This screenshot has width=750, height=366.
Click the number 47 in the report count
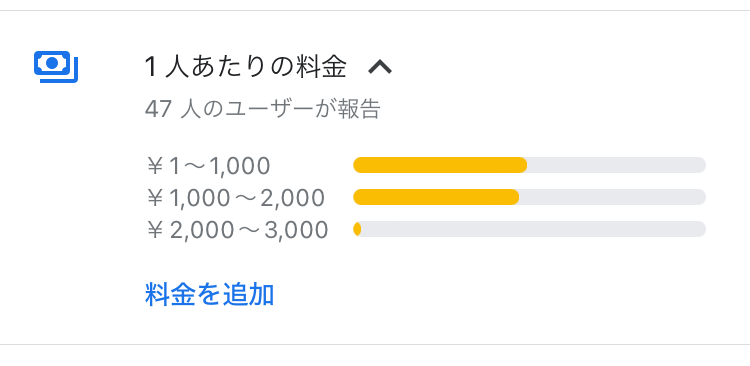[x=158, y=110]
